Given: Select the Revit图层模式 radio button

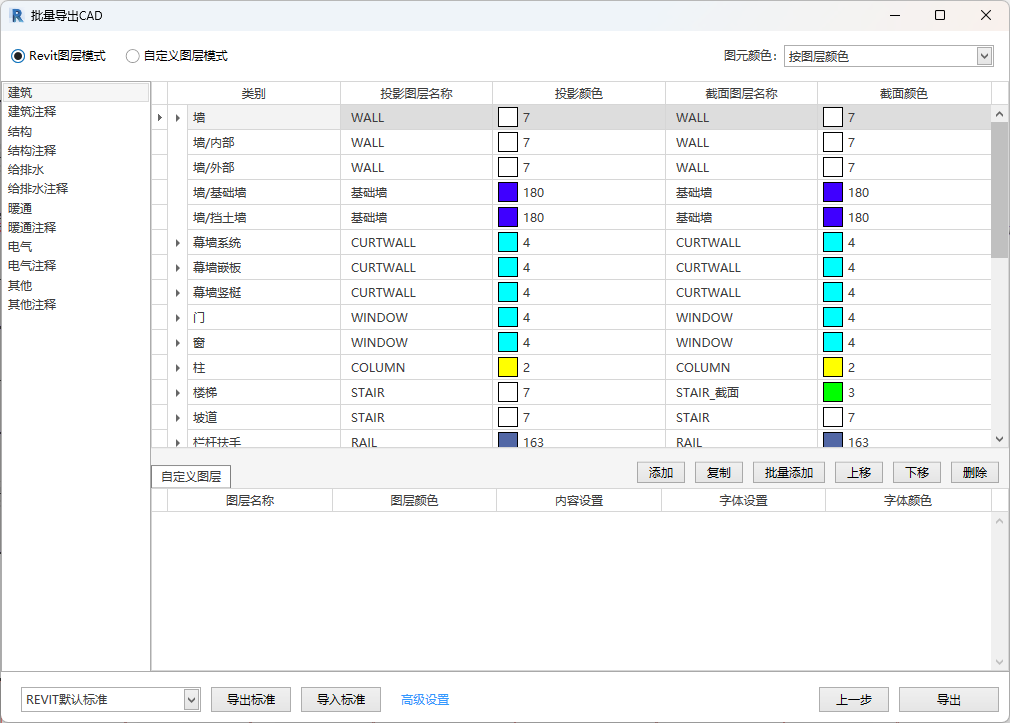Looking at the screenshot, I should pos(18,56).
